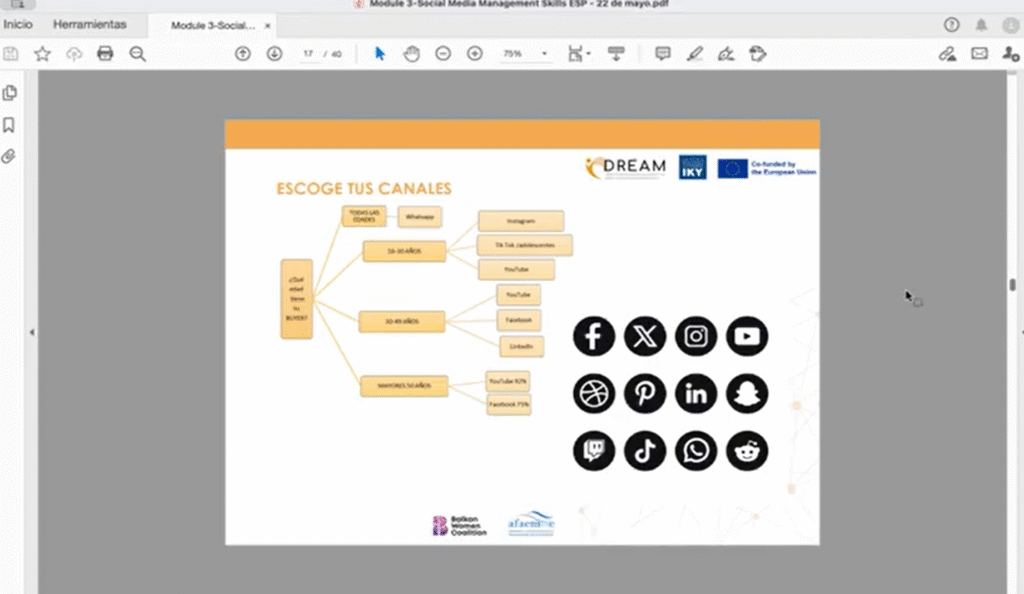Activate the arrow selection tool
The image size is (1024, 594).
click(380, 54)
